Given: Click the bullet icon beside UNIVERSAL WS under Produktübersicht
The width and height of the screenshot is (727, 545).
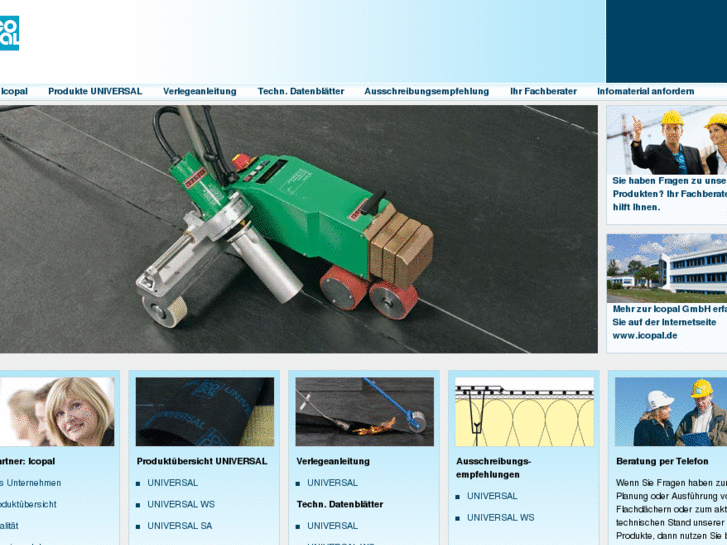Looking at the screenshot, I should point(138,505).
